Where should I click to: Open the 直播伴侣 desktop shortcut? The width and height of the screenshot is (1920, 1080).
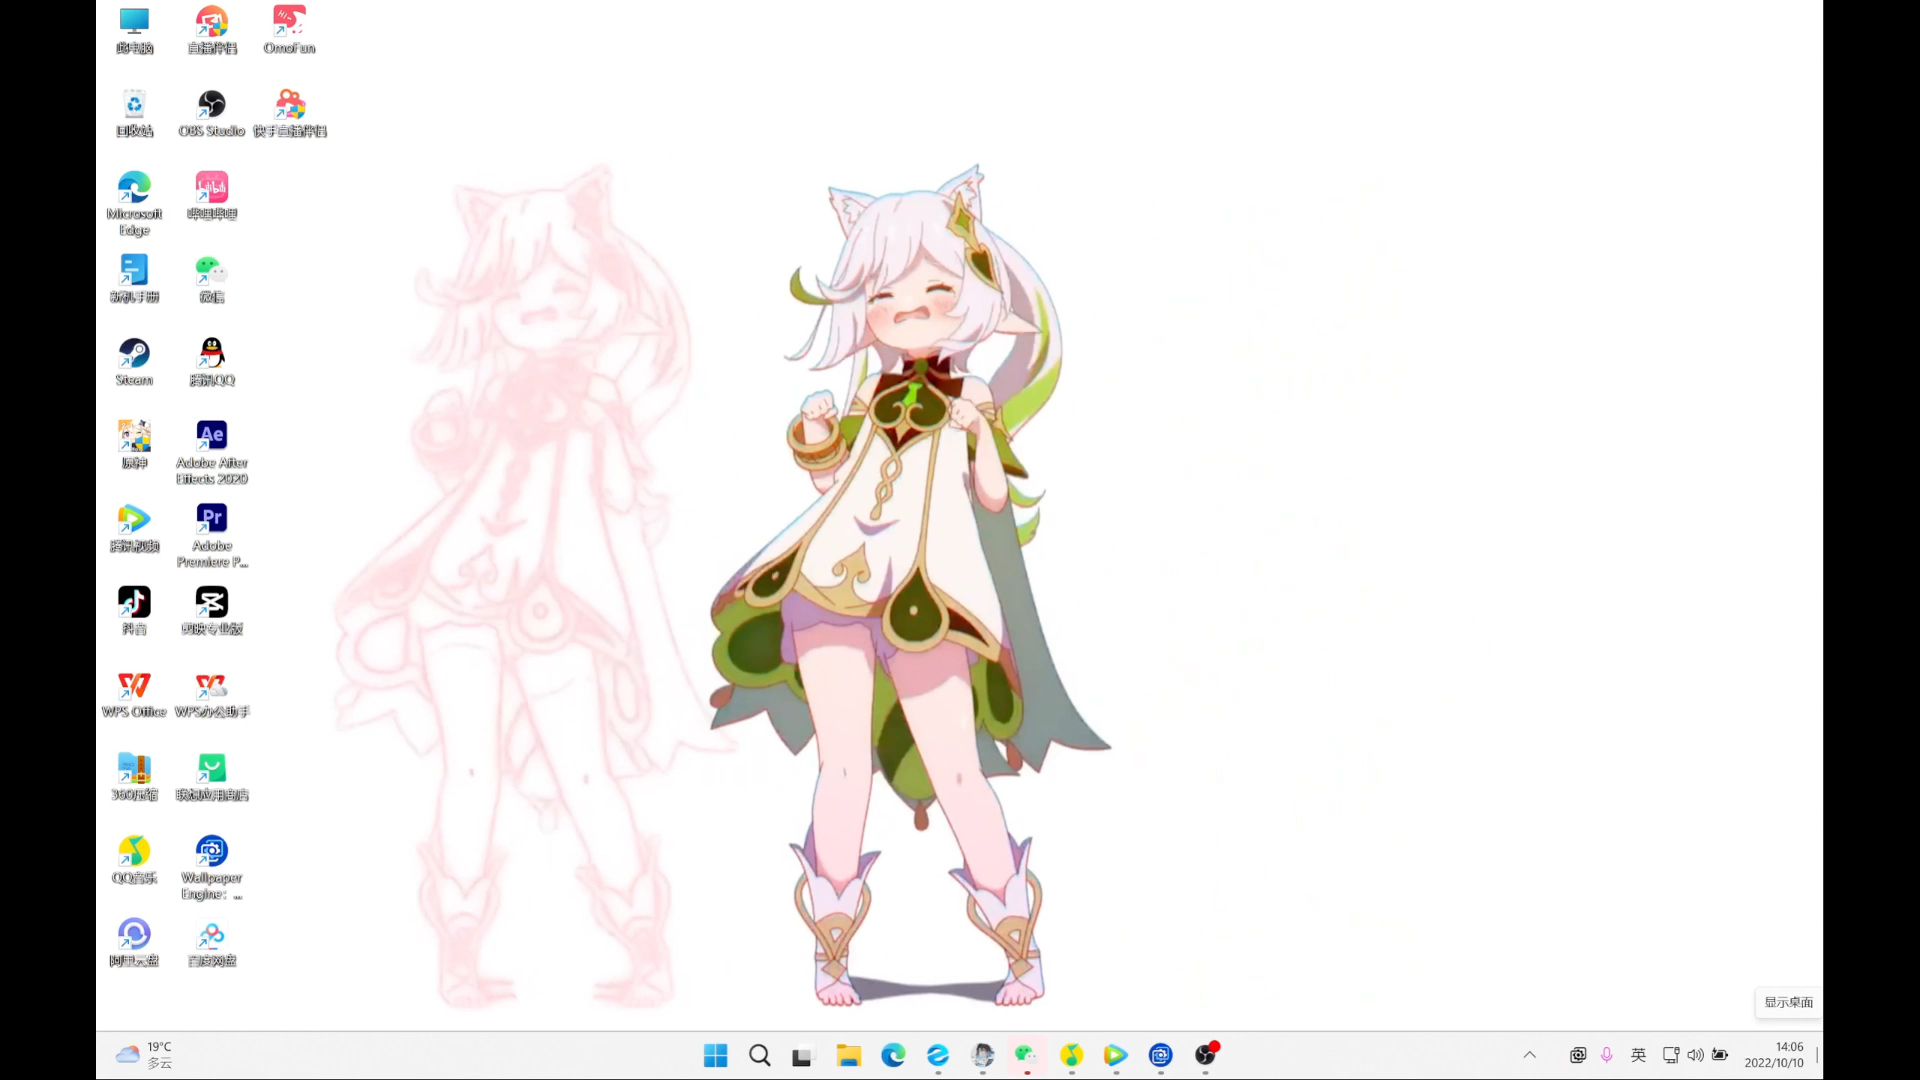point(212,31)
